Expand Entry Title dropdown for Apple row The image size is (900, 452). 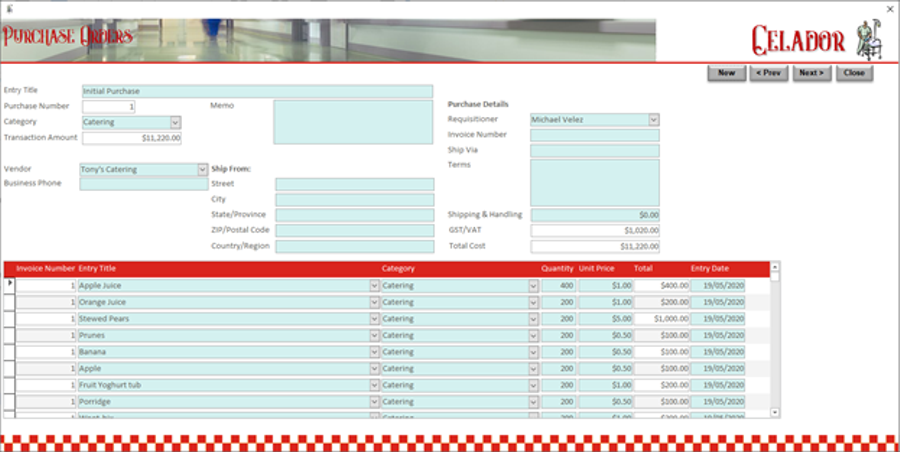point(374,369)
